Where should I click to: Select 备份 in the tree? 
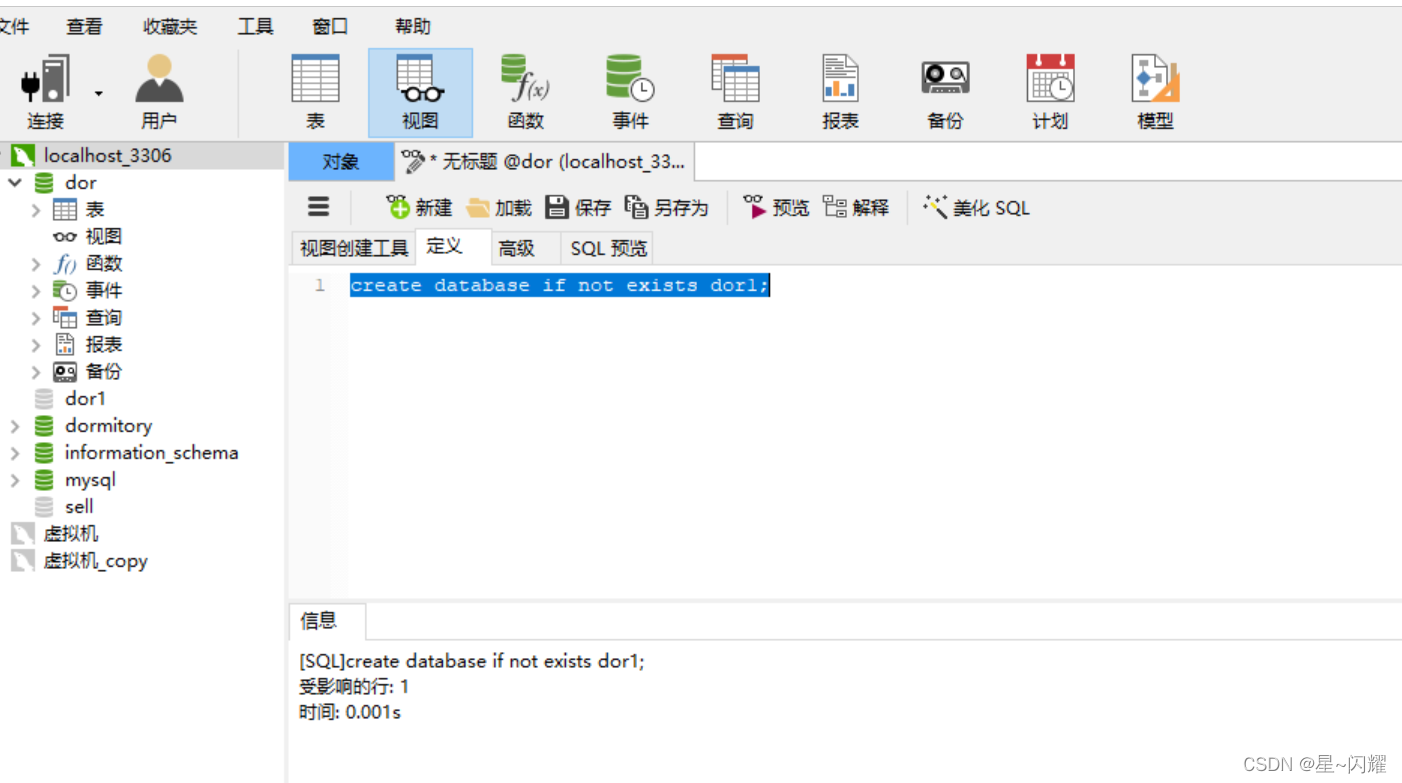(103, 371)
